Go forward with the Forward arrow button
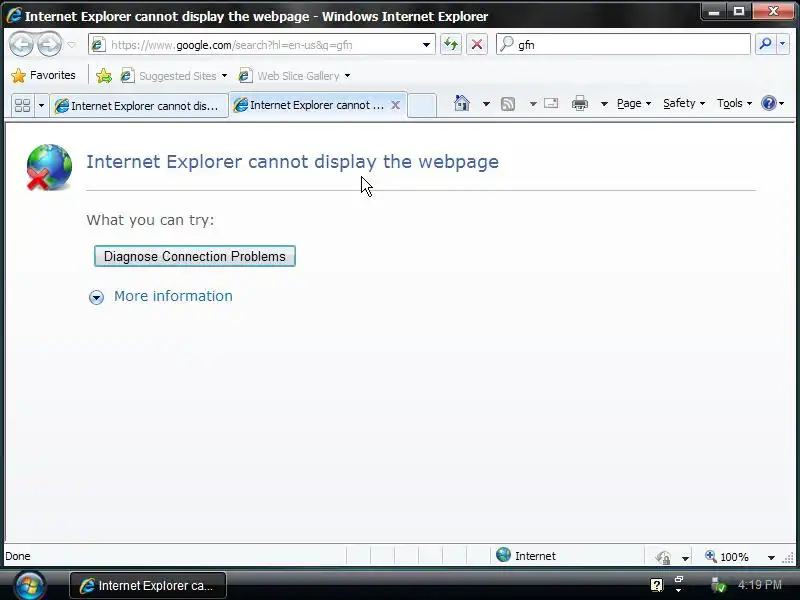Screen dimensions: 800x600 [49, 45]
